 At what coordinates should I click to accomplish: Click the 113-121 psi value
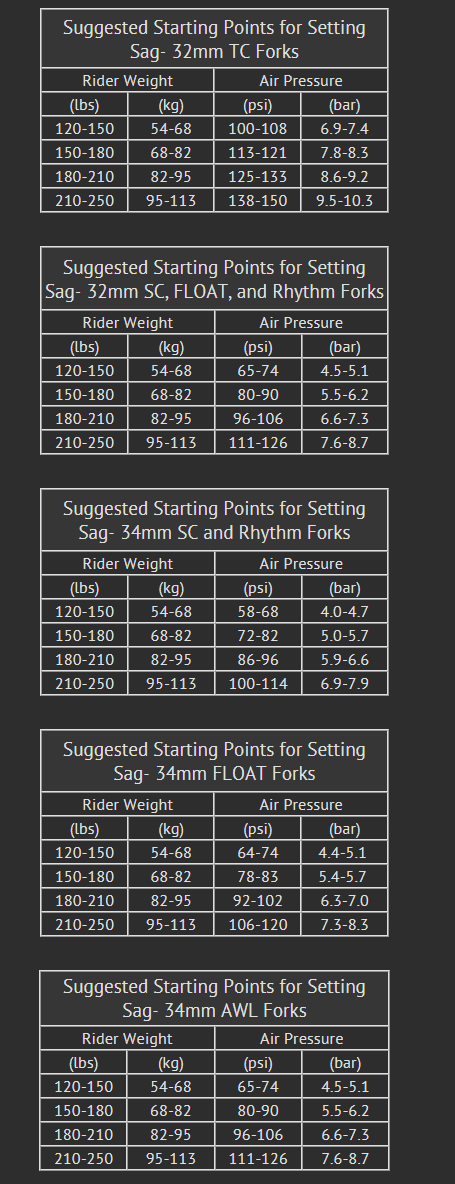tap(257, 153)
